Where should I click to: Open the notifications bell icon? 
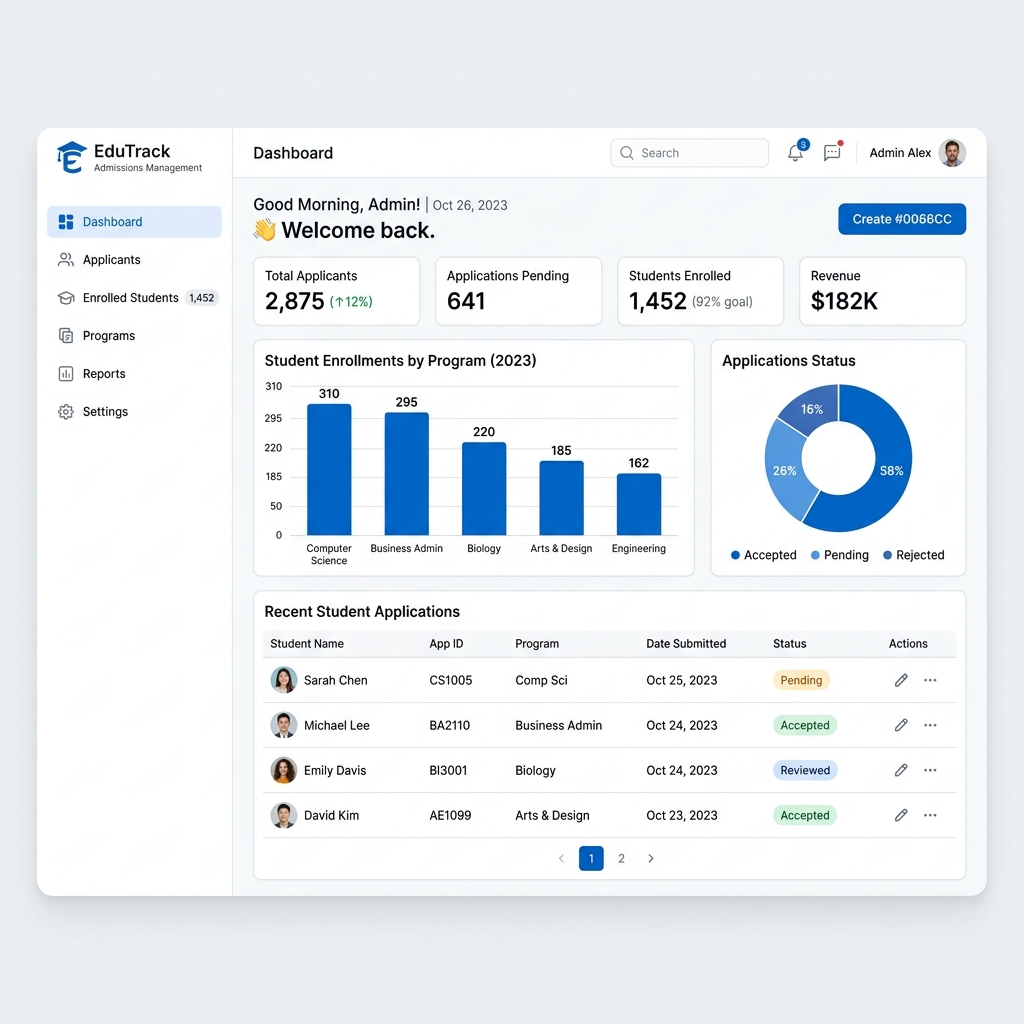[795, 153]
